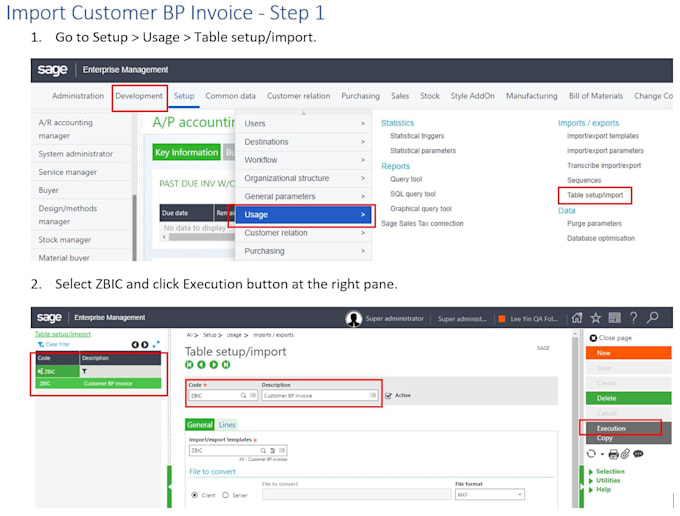
Task: Toggle the Active checkbox
Action: [x=389, y=395]
